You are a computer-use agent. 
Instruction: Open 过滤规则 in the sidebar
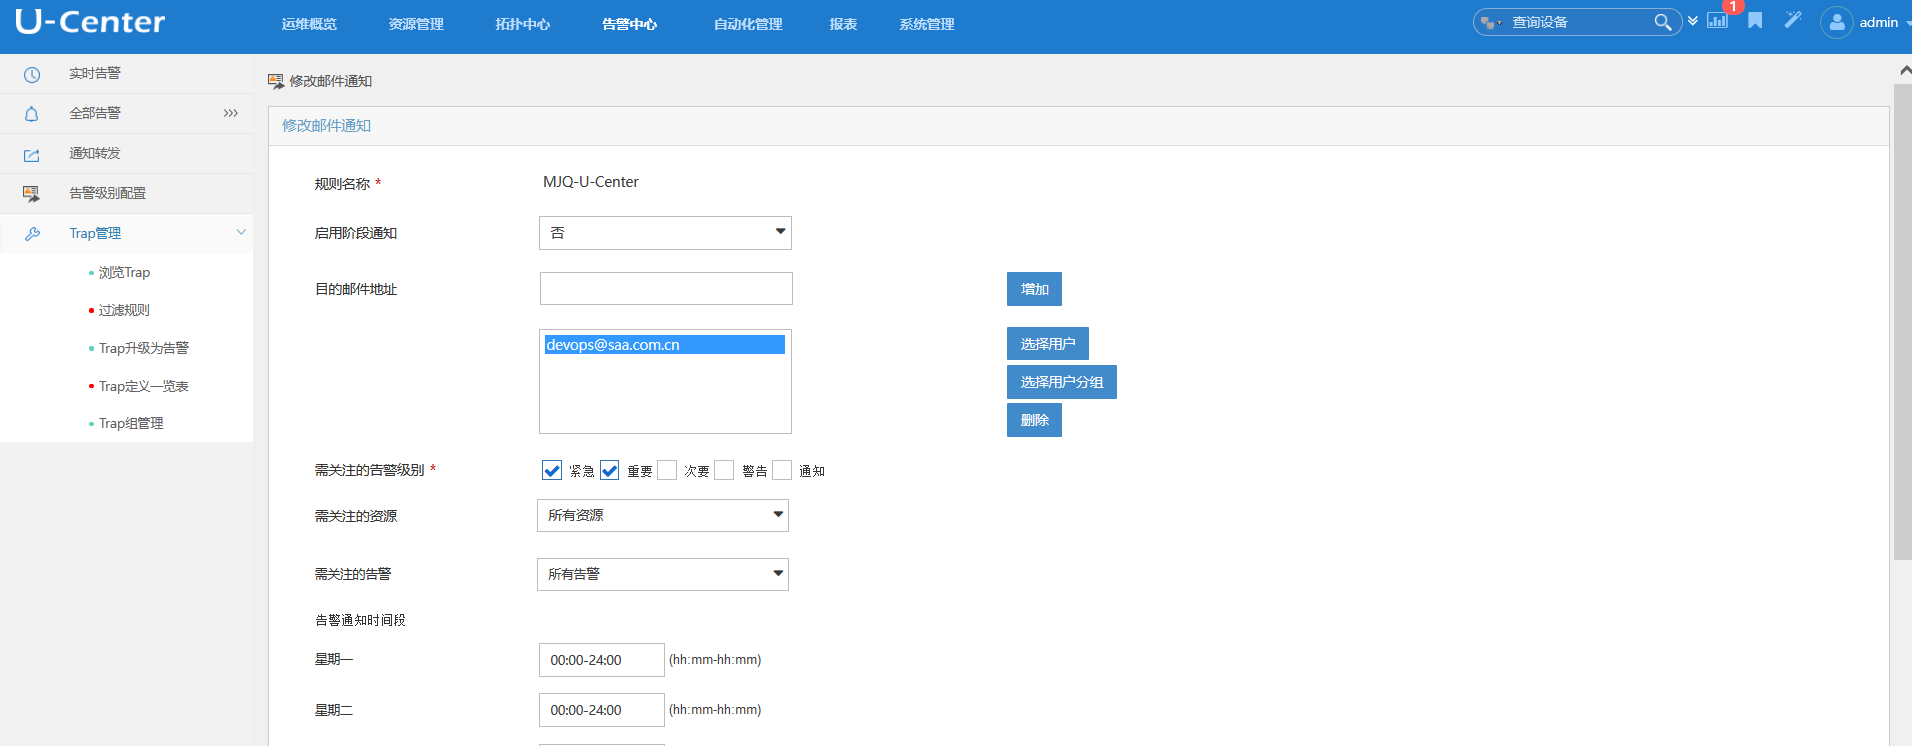(x=124, y=310)
